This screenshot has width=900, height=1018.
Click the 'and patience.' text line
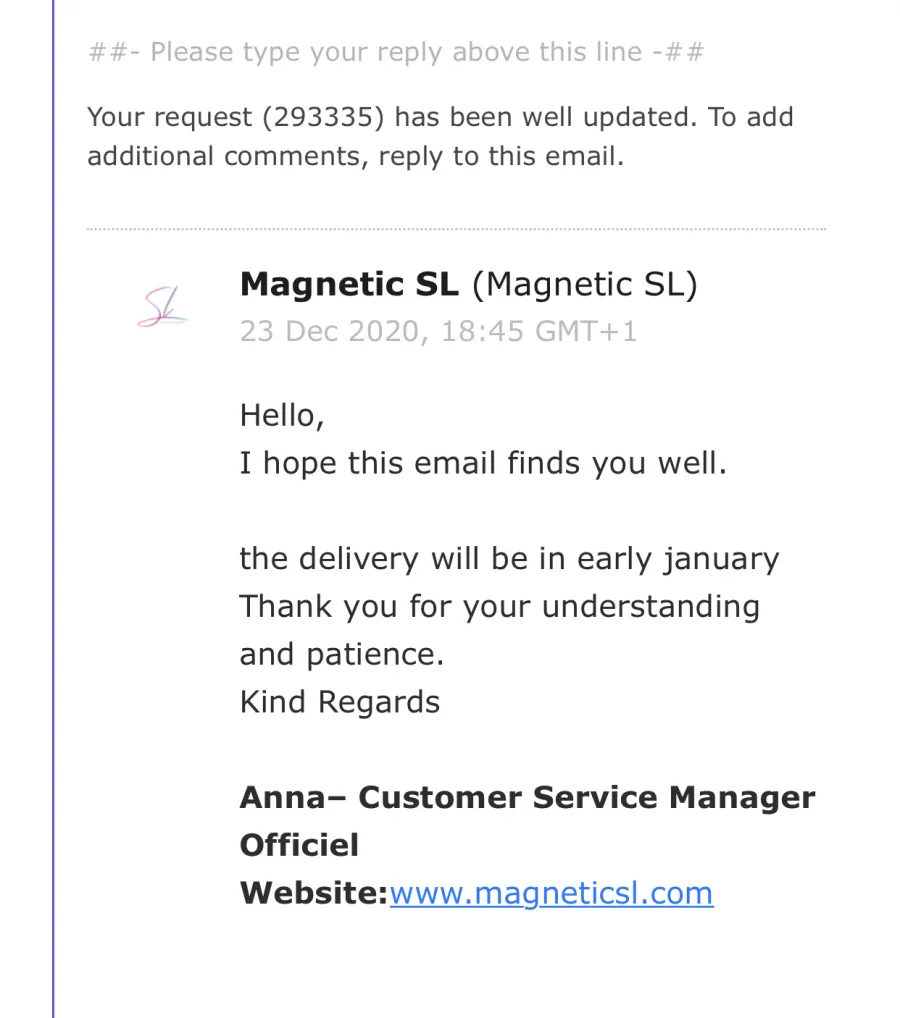coord(342,654)
